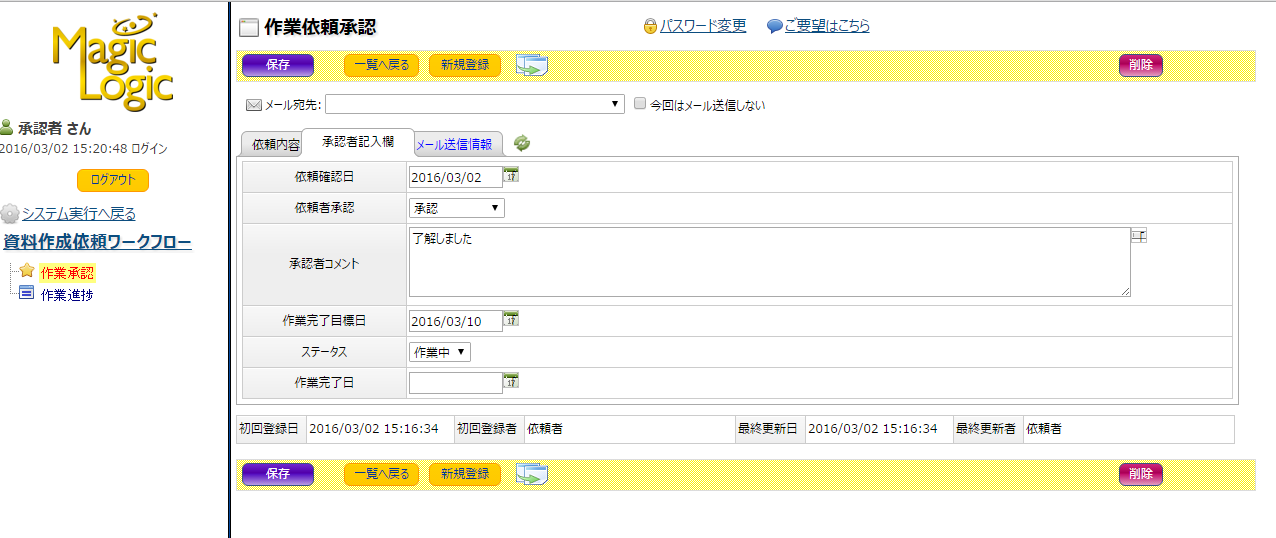The image size is (1276, 538).
Task: Open the メール宛先 dropdown
Action: click(475, 104)
